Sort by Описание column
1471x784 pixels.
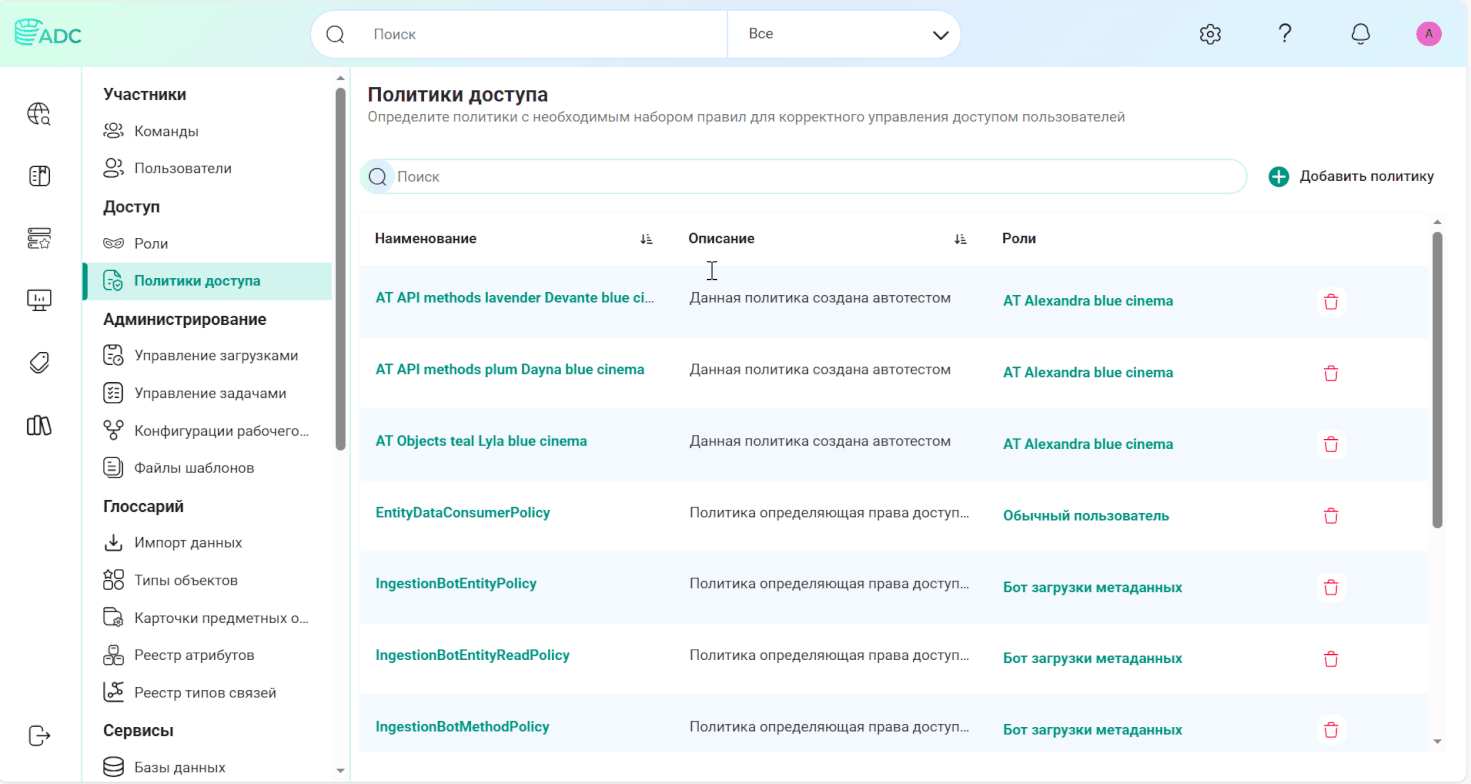pos(960,239)
